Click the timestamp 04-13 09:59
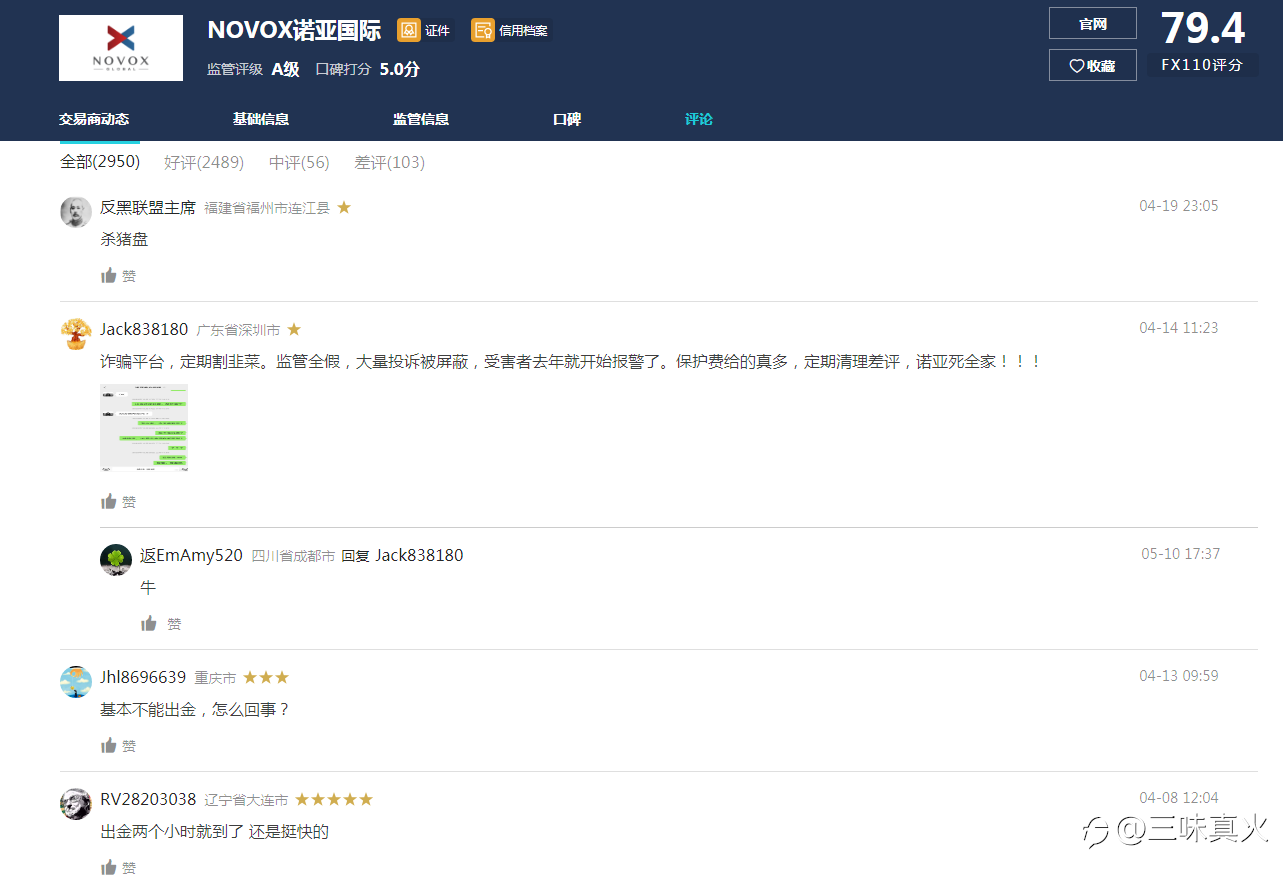Screen dimensions: 1283x881 1179,676
